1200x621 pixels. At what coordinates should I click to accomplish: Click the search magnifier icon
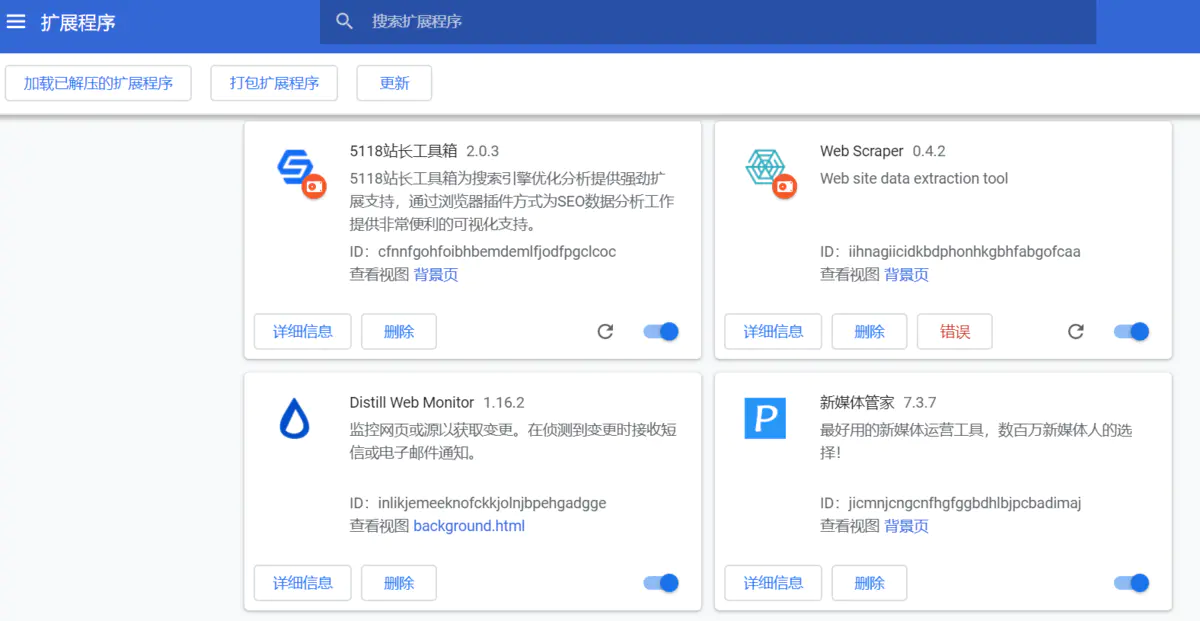pyautogui.click(x=345, y=21)
